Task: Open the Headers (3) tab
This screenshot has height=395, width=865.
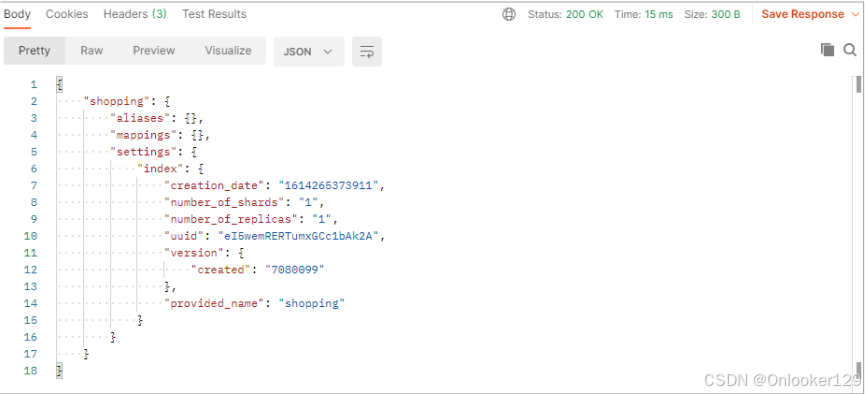Action: tap(135, 14)
